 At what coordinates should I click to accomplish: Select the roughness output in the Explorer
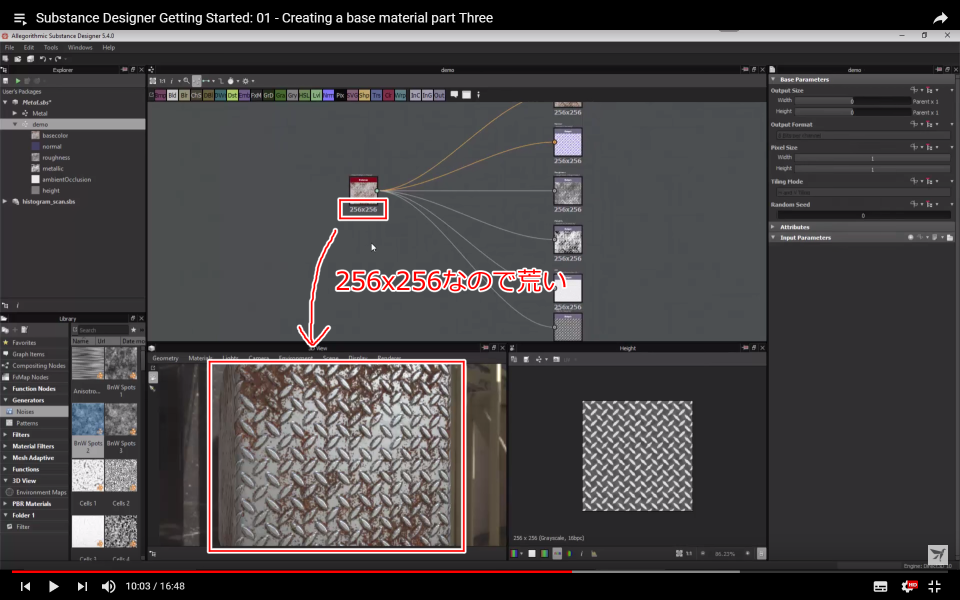[56, 157]
